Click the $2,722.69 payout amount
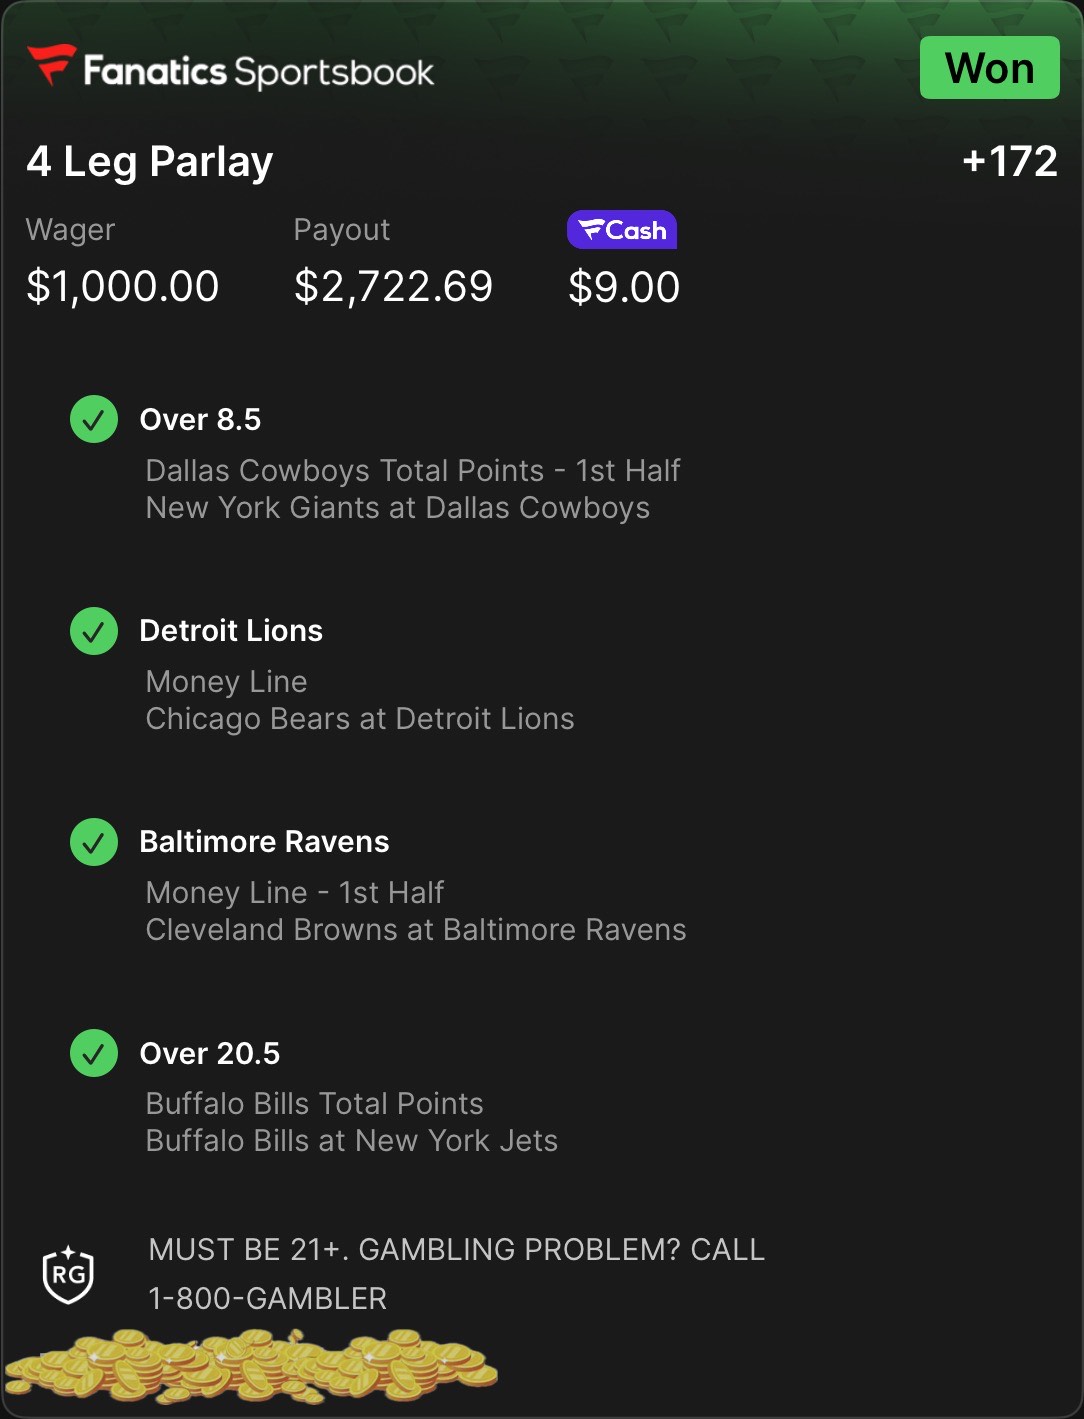 tap(393, 287)
